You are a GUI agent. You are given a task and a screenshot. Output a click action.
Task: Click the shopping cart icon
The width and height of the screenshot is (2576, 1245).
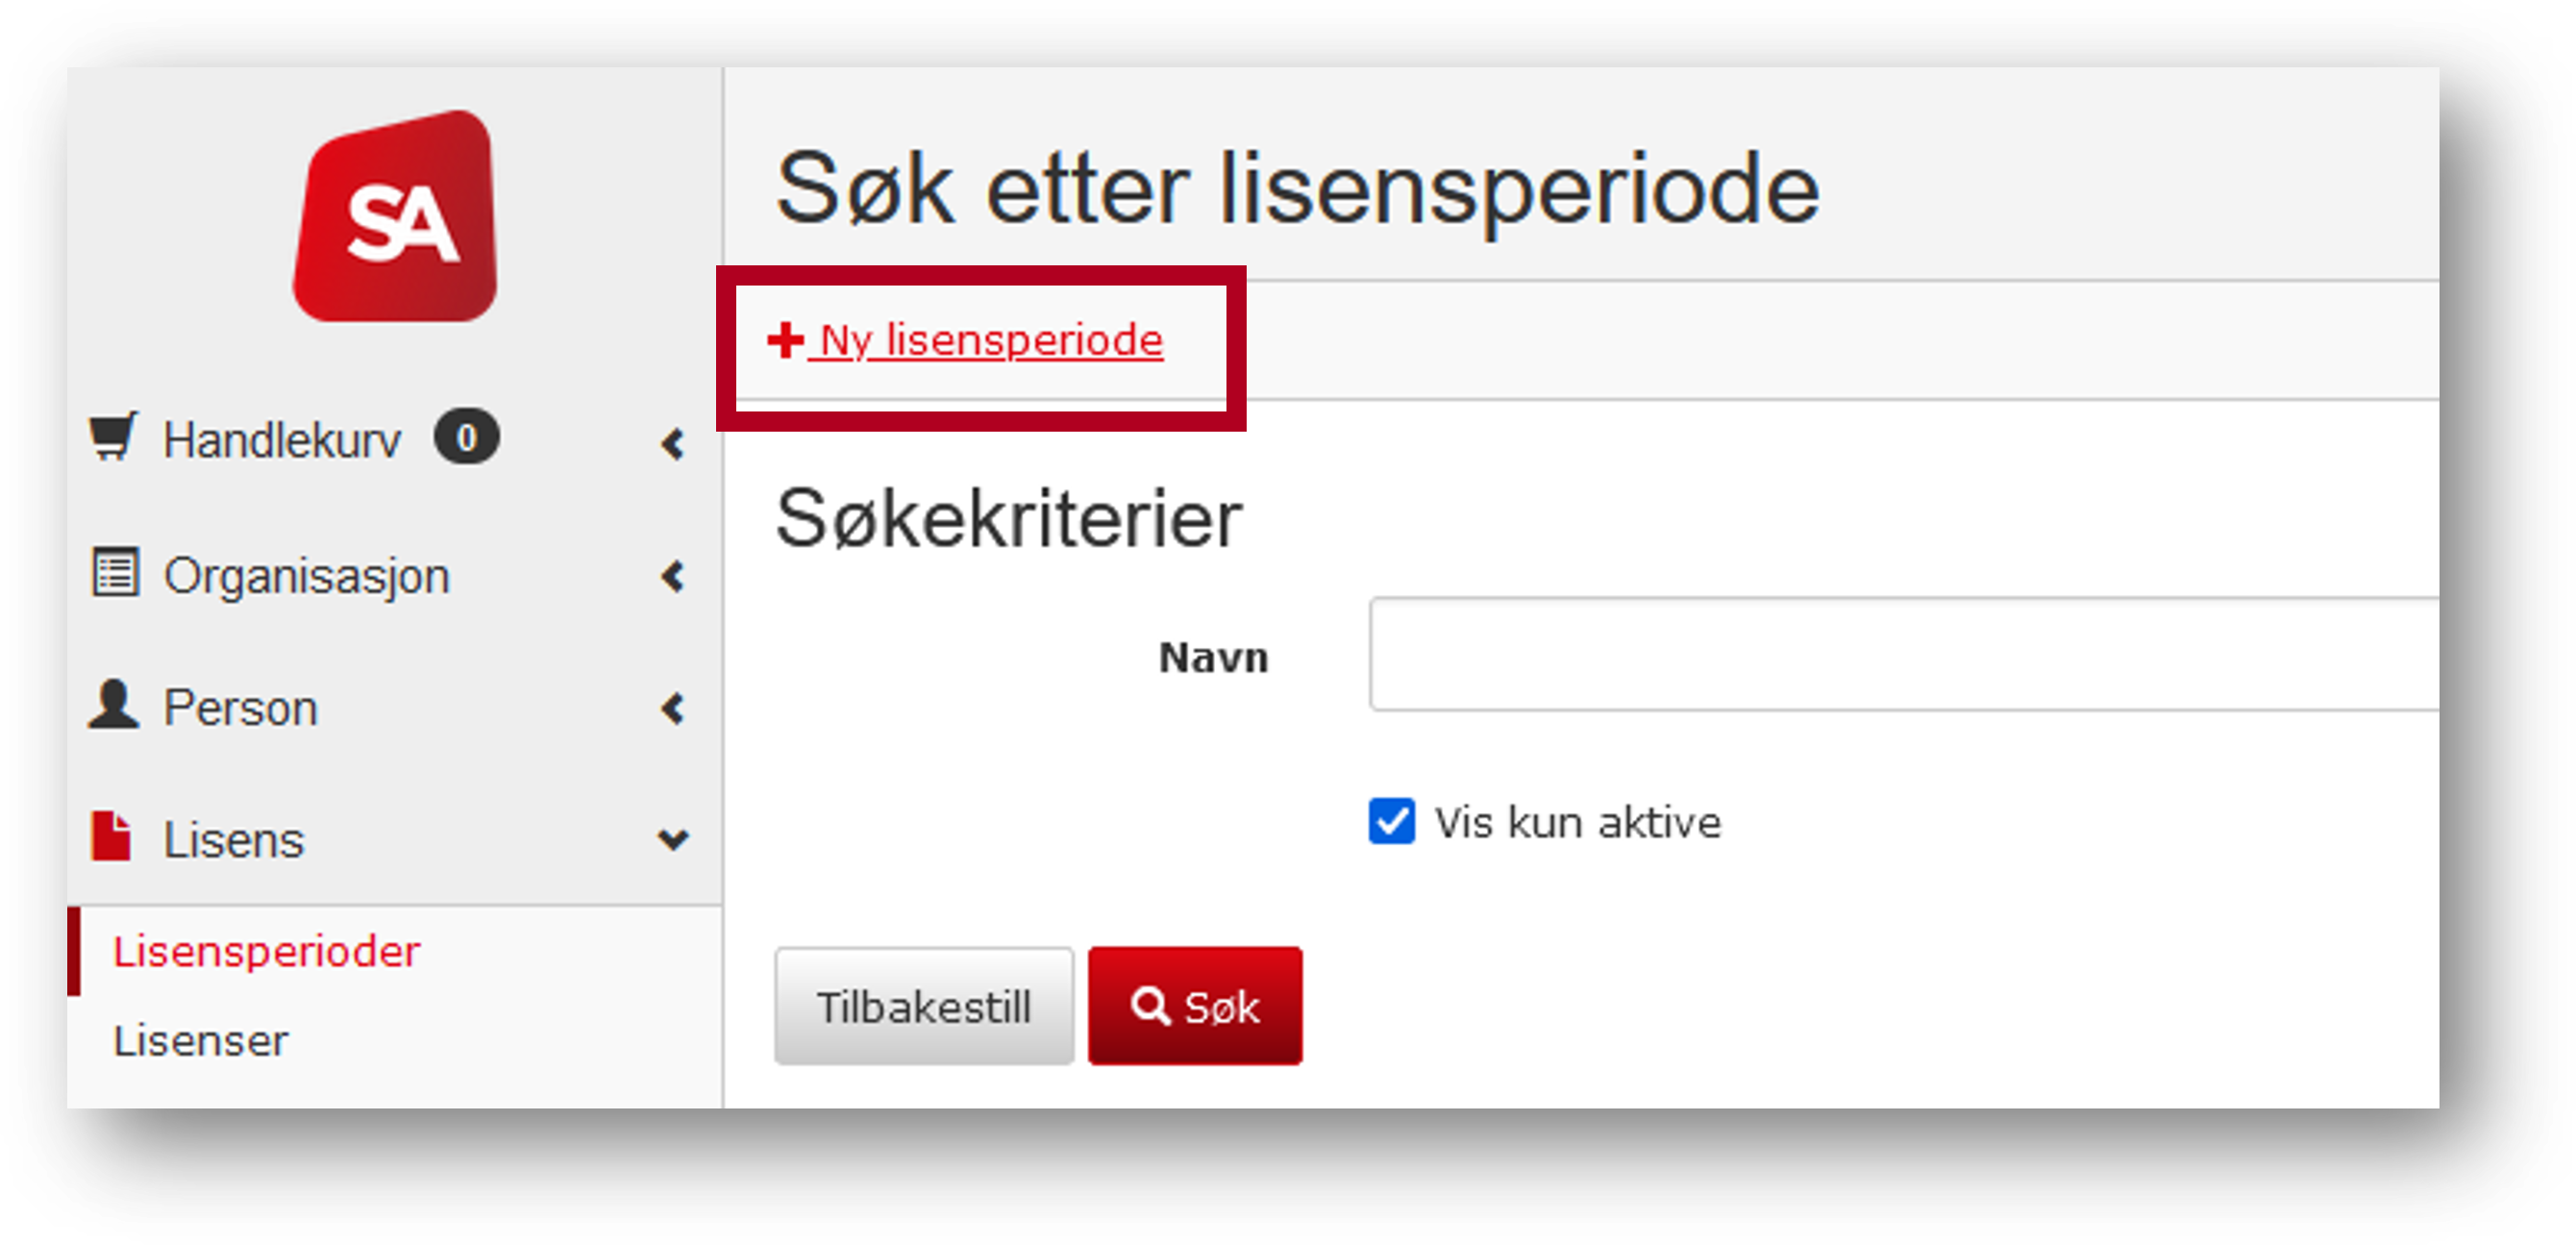pyautogui.click(x=114, y=436)
